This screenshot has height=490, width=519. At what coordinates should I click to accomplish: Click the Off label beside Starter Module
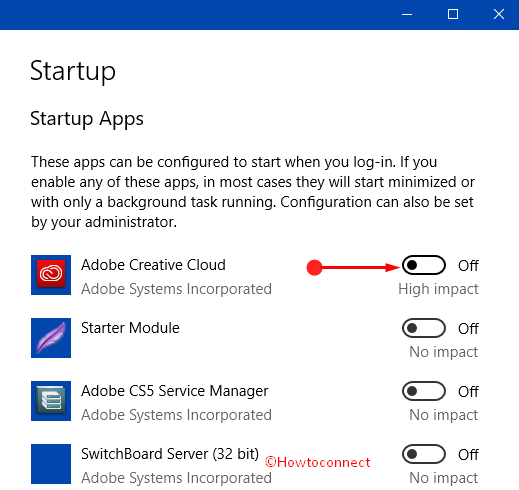pos(468,329)
